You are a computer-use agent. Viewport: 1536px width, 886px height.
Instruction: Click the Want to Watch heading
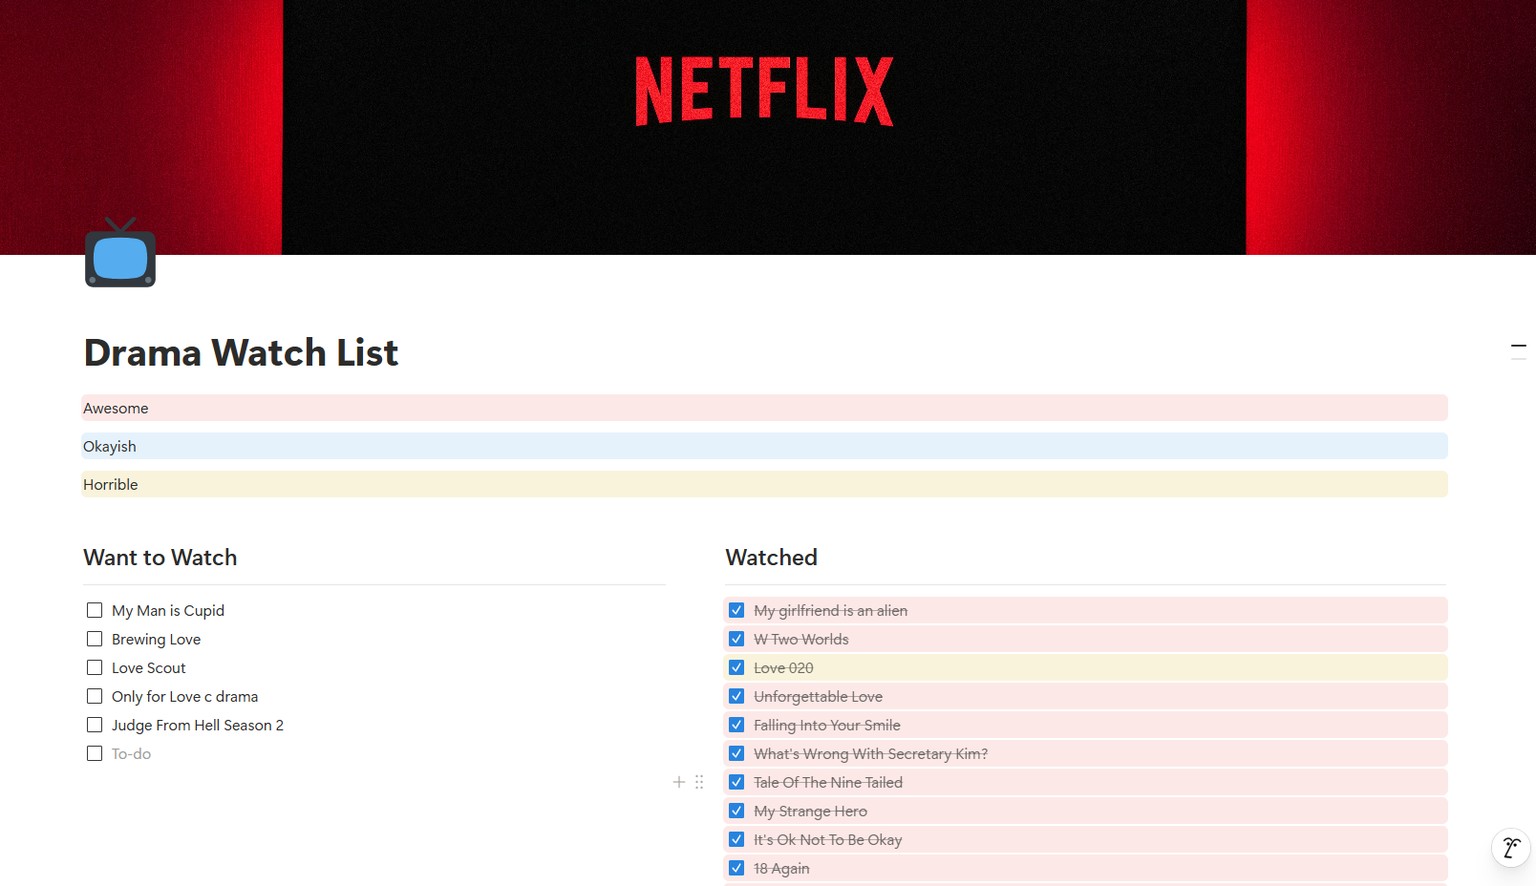[160, 557]
